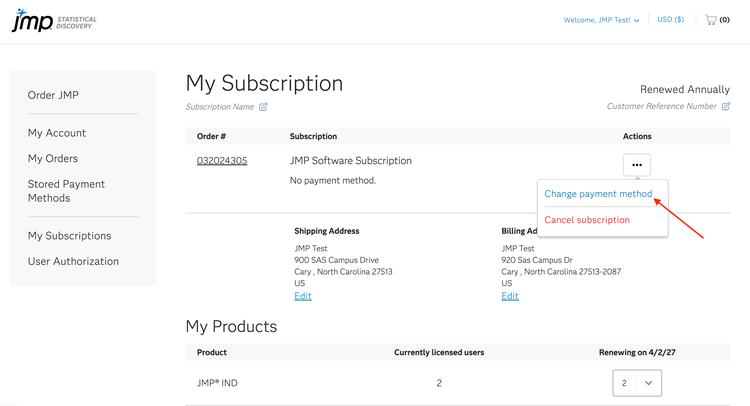Image resolution: width=750 pixels, height=406 pixels.
Task: Open Stored Payment Methods in sidebar
Action: click(x=66, y=191)
